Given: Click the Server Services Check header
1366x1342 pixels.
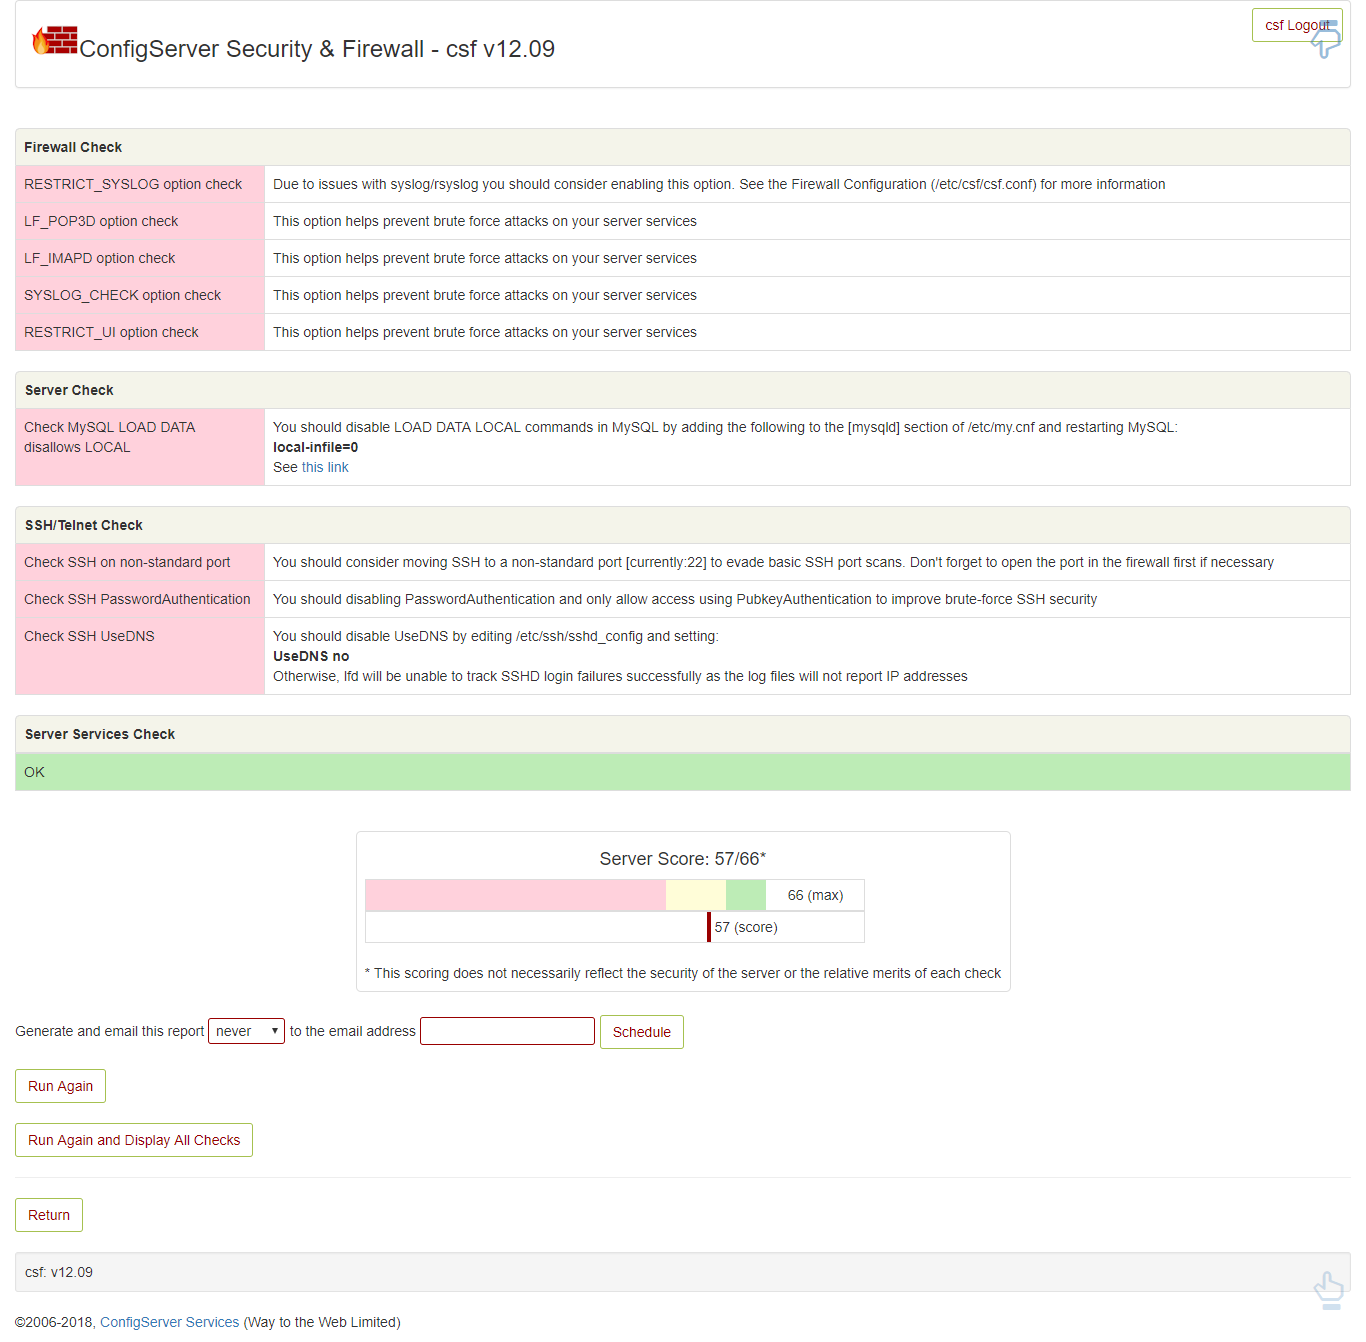Looking at the screenshot, I should click(x=683, y=734).
